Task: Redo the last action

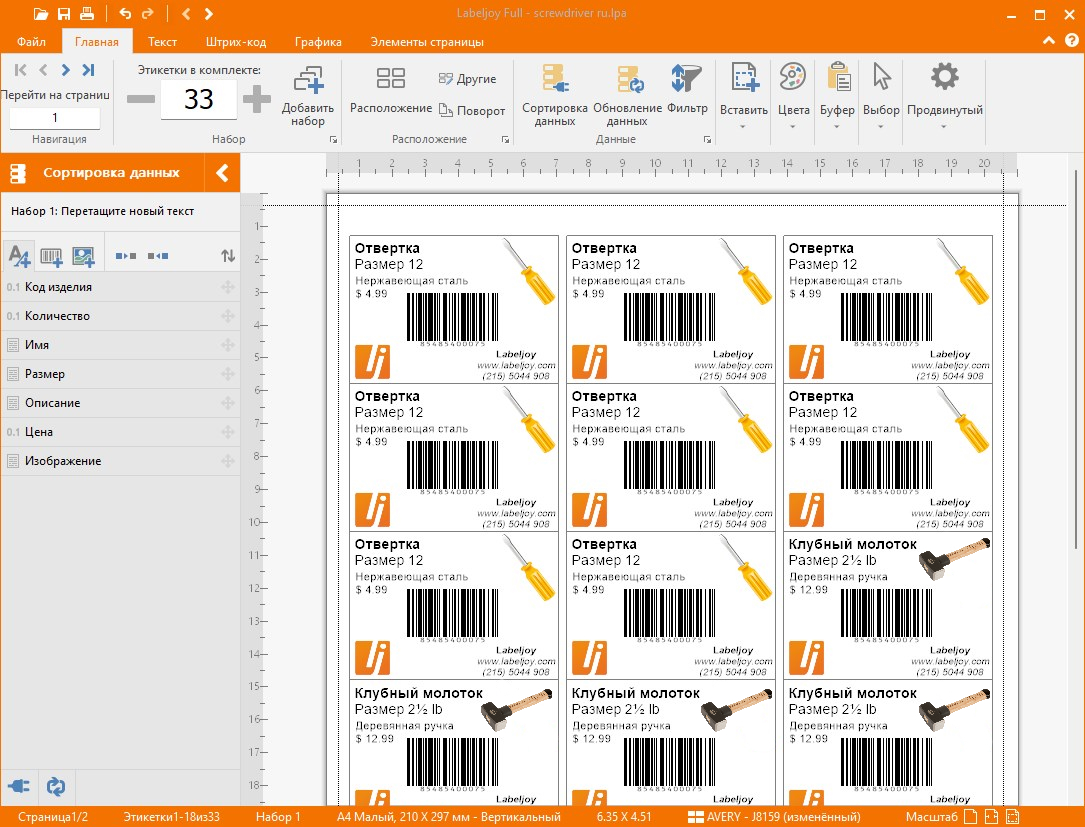Action: 147,13
